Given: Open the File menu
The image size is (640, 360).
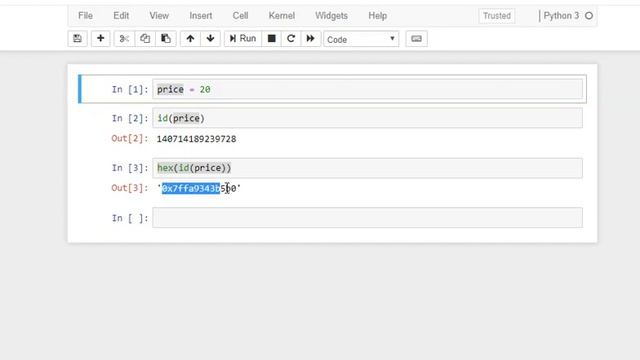Looking at the screenshot, I should [85, 16].
